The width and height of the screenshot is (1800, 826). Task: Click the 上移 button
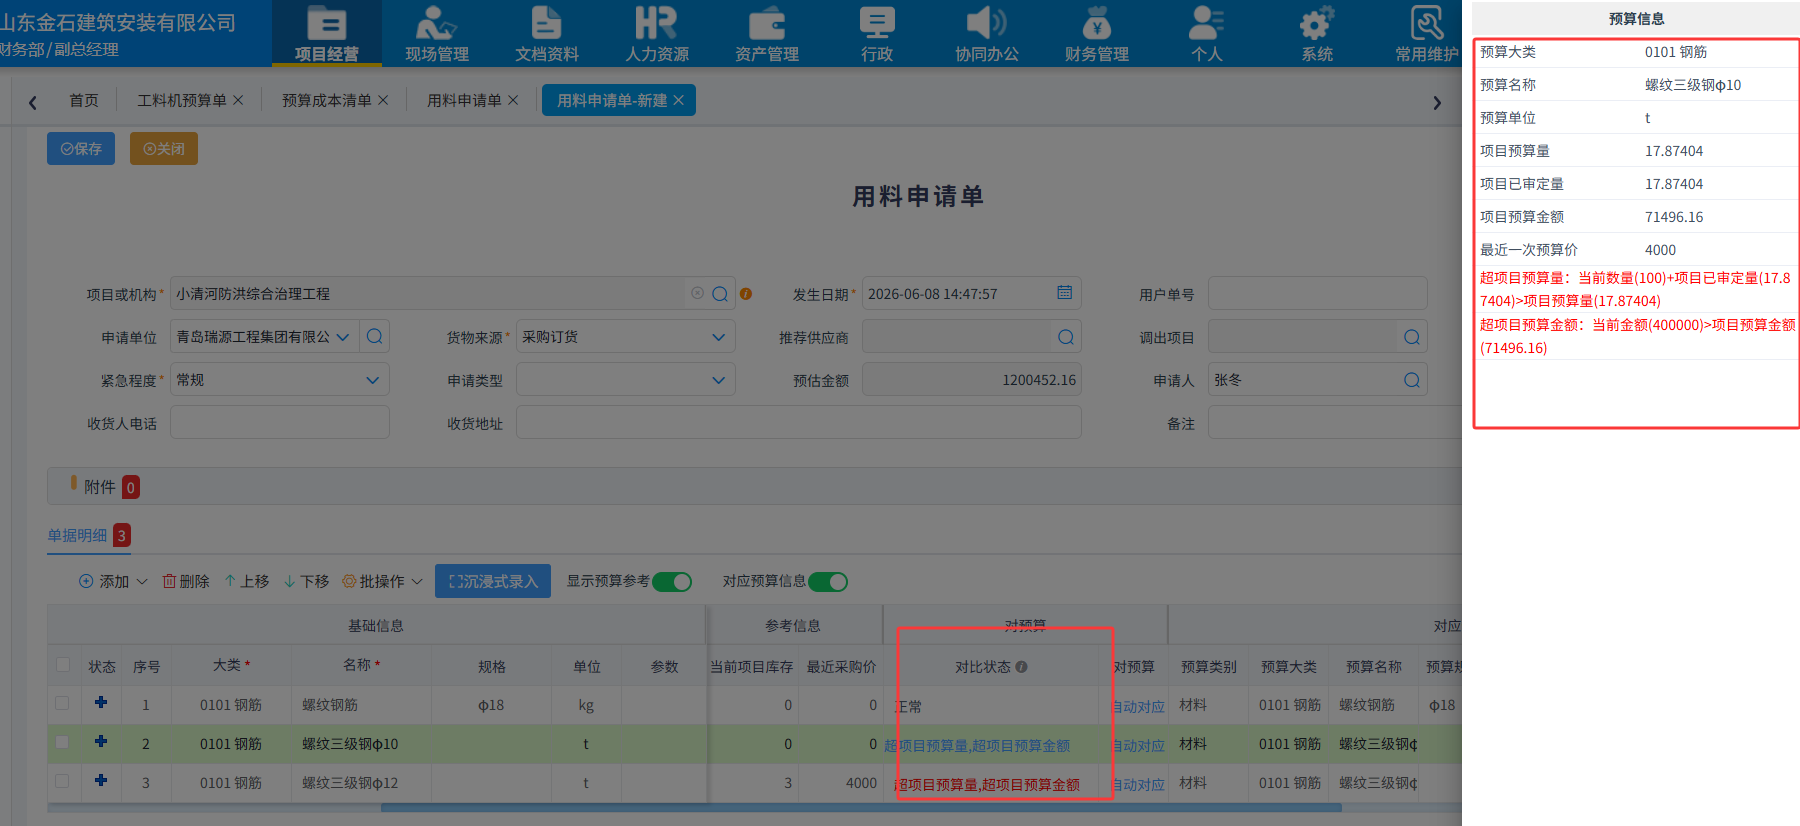click(247, 582)
